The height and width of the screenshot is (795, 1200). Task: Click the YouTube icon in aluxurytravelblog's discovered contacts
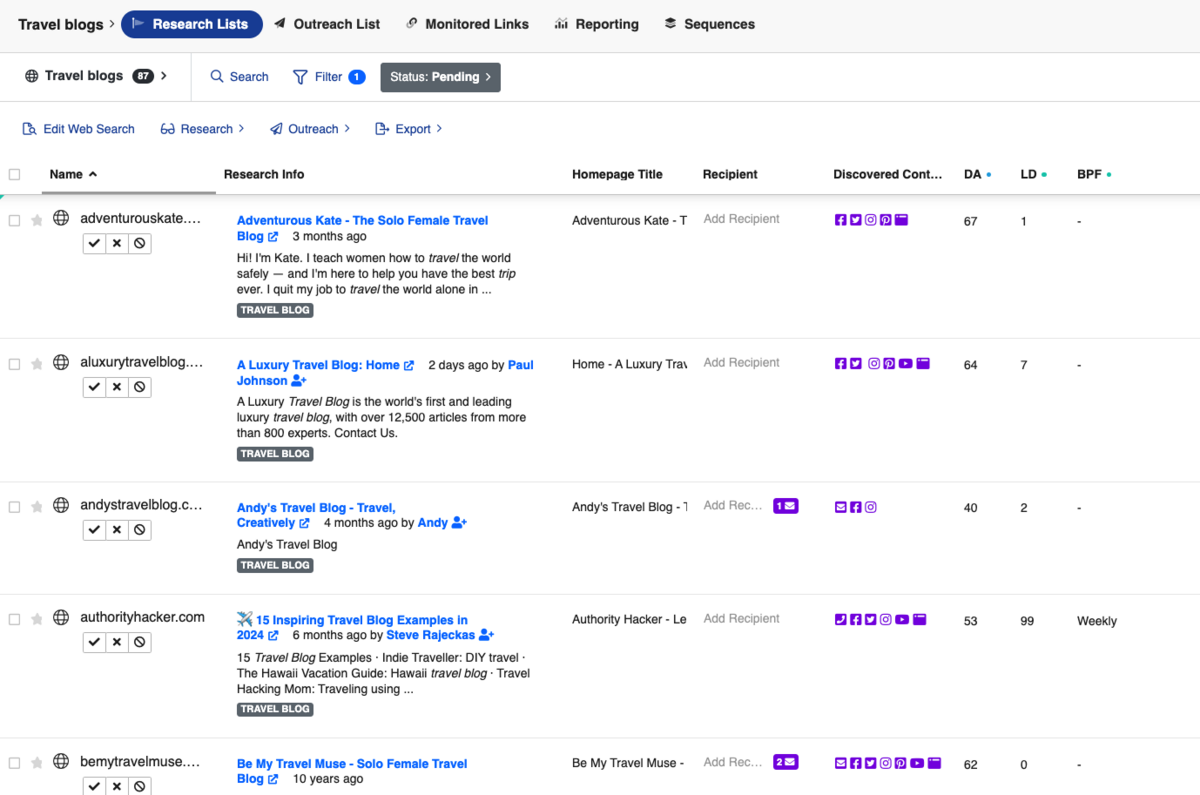906,363
